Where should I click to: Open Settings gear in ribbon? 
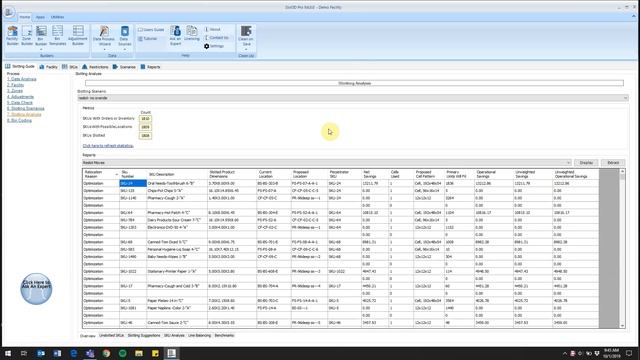pyautogui.click(x=214, y=46)
